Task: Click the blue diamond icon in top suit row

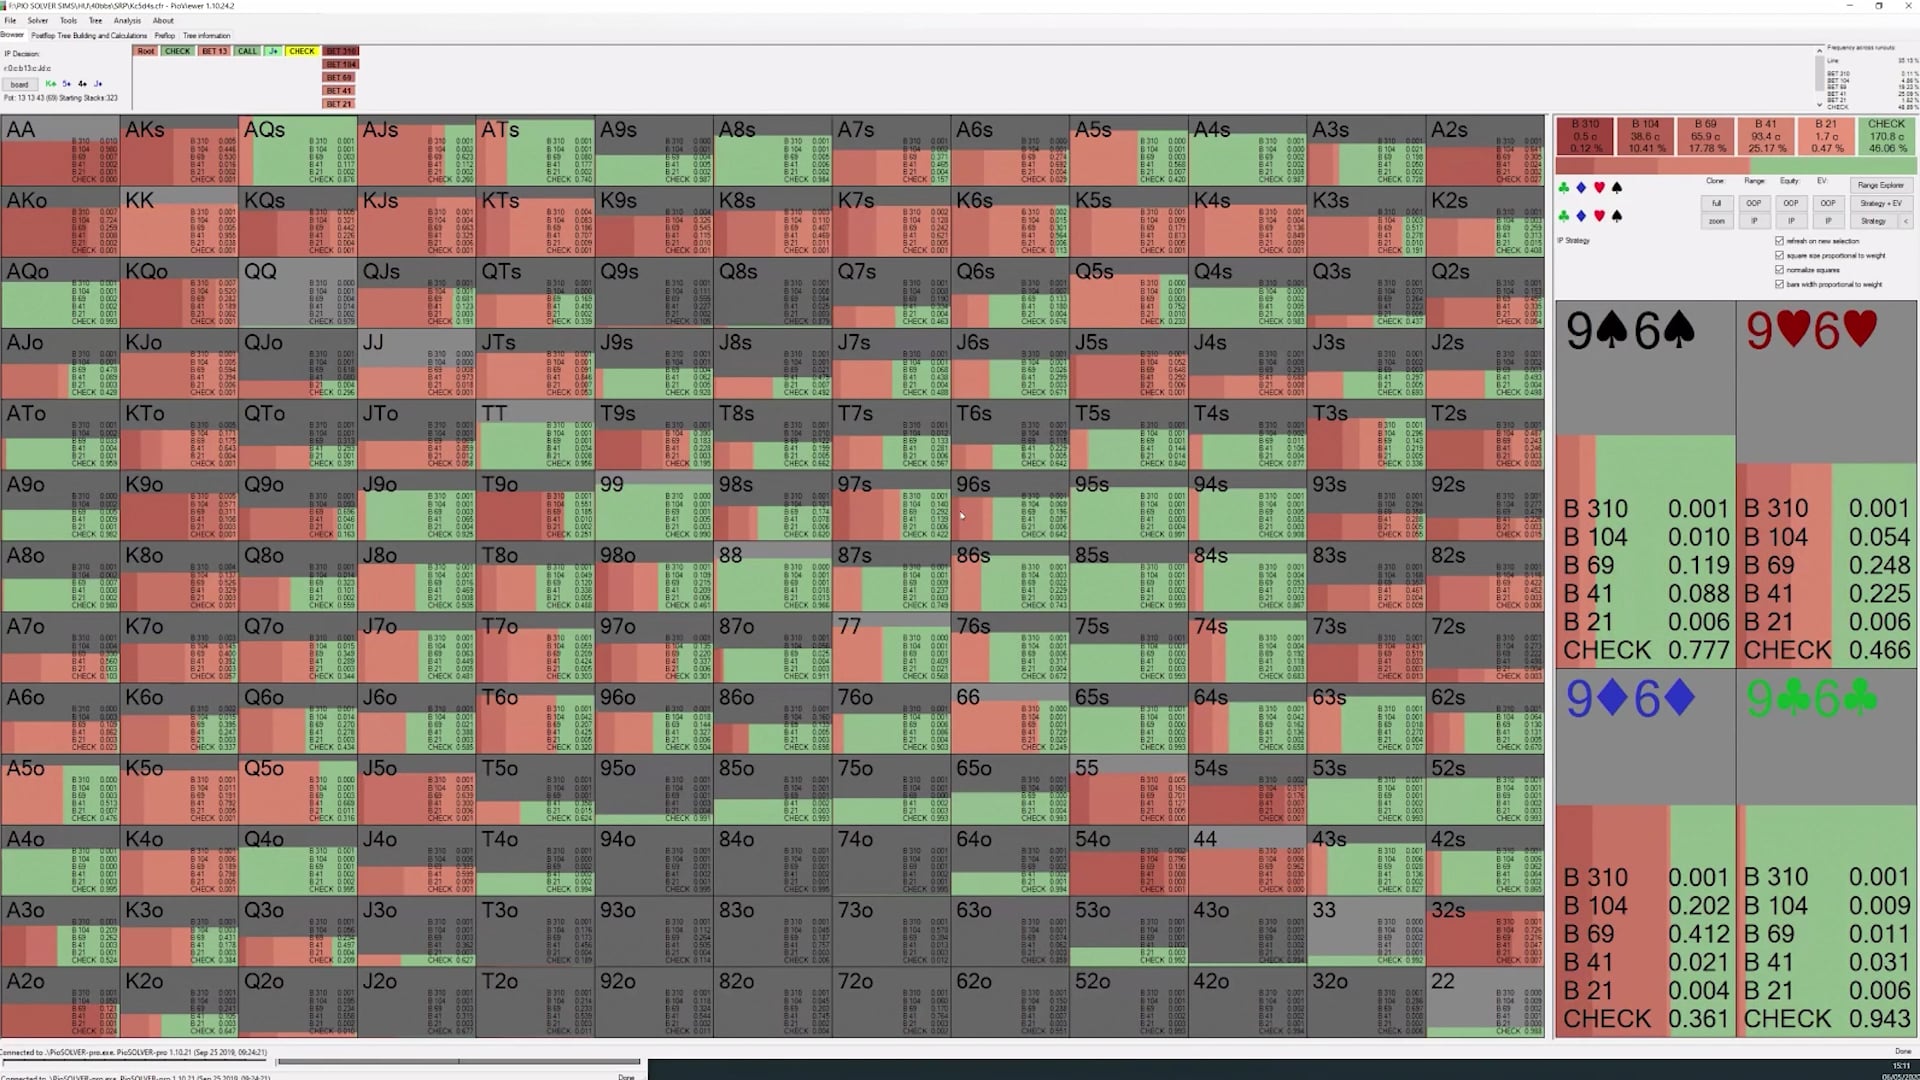Action: [1581, 187]
